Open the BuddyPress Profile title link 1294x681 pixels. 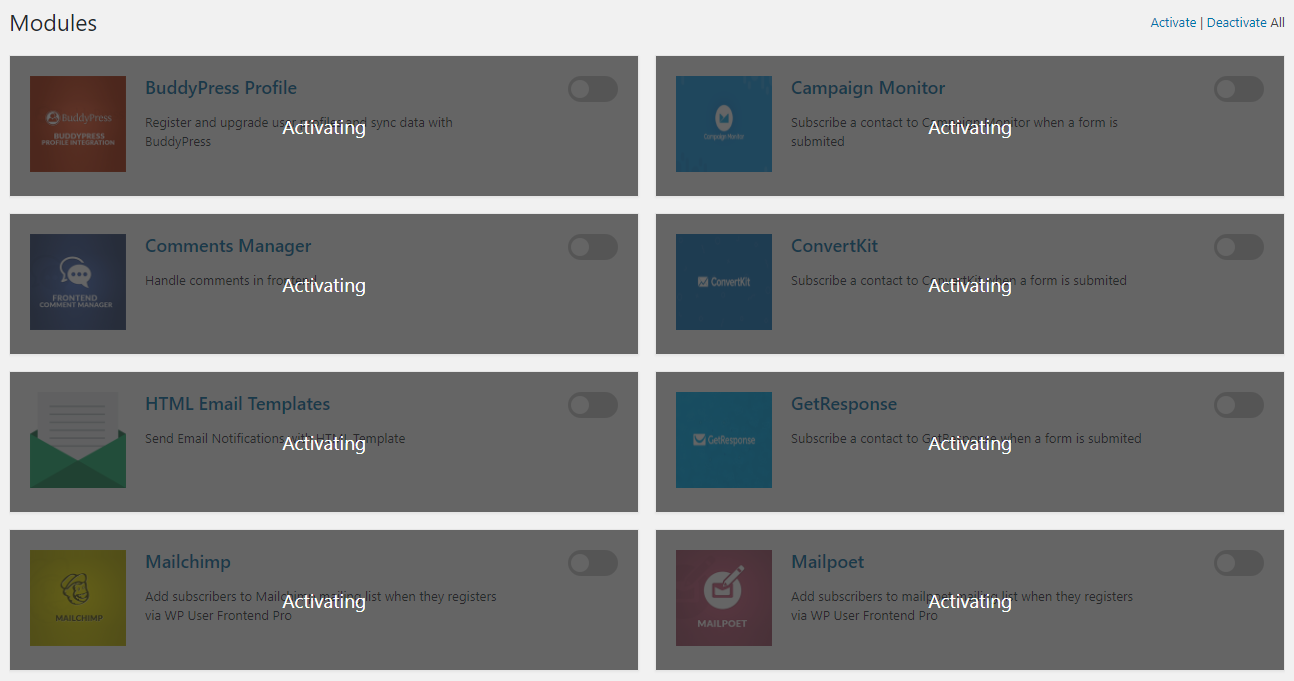point(221,88)
